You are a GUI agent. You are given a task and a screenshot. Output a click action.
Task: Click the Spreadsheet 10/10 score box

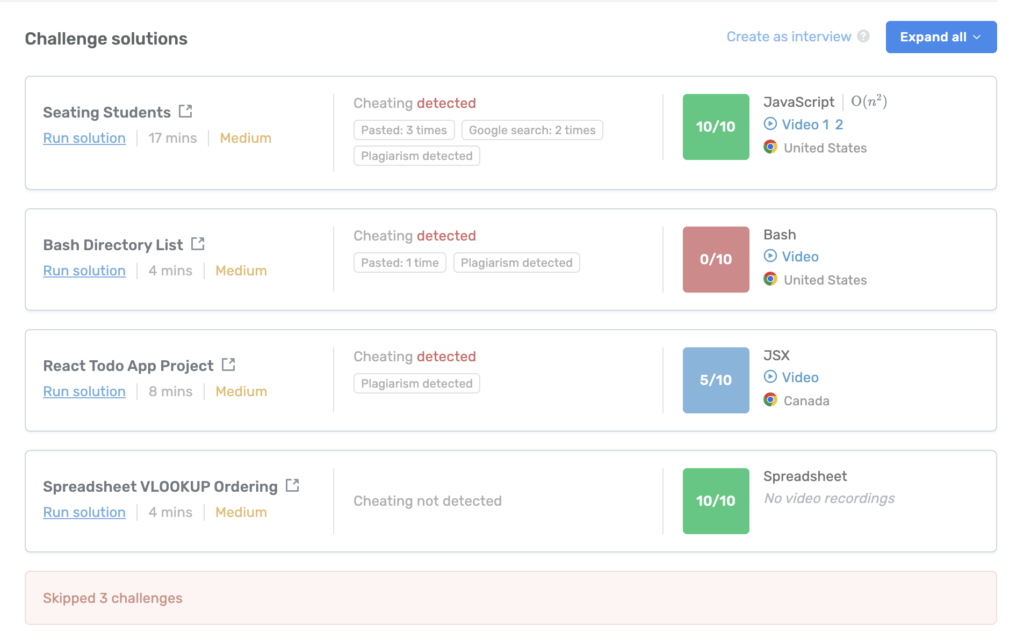click(x=716, y=501)
